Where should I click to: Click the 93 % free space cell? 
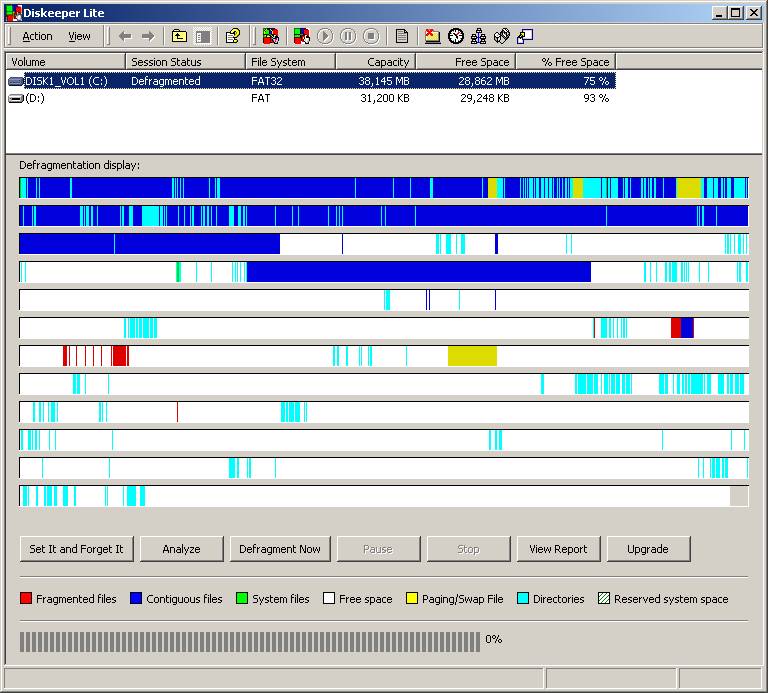tap(596, 98)
